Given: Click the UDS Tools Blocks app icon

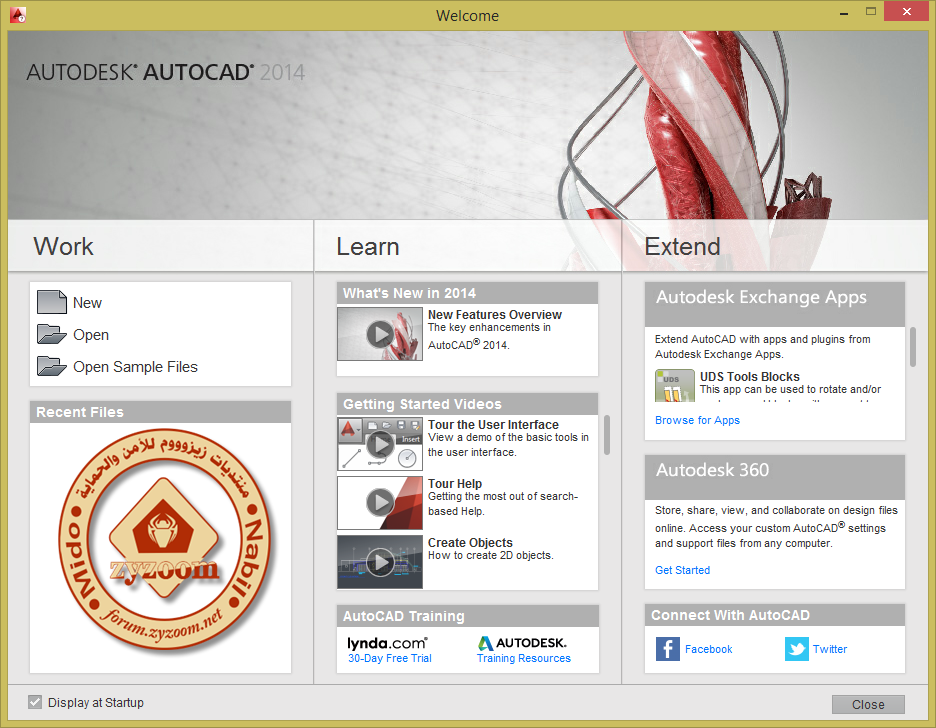Looking at the screenshot, I should [x=675, y=385].
